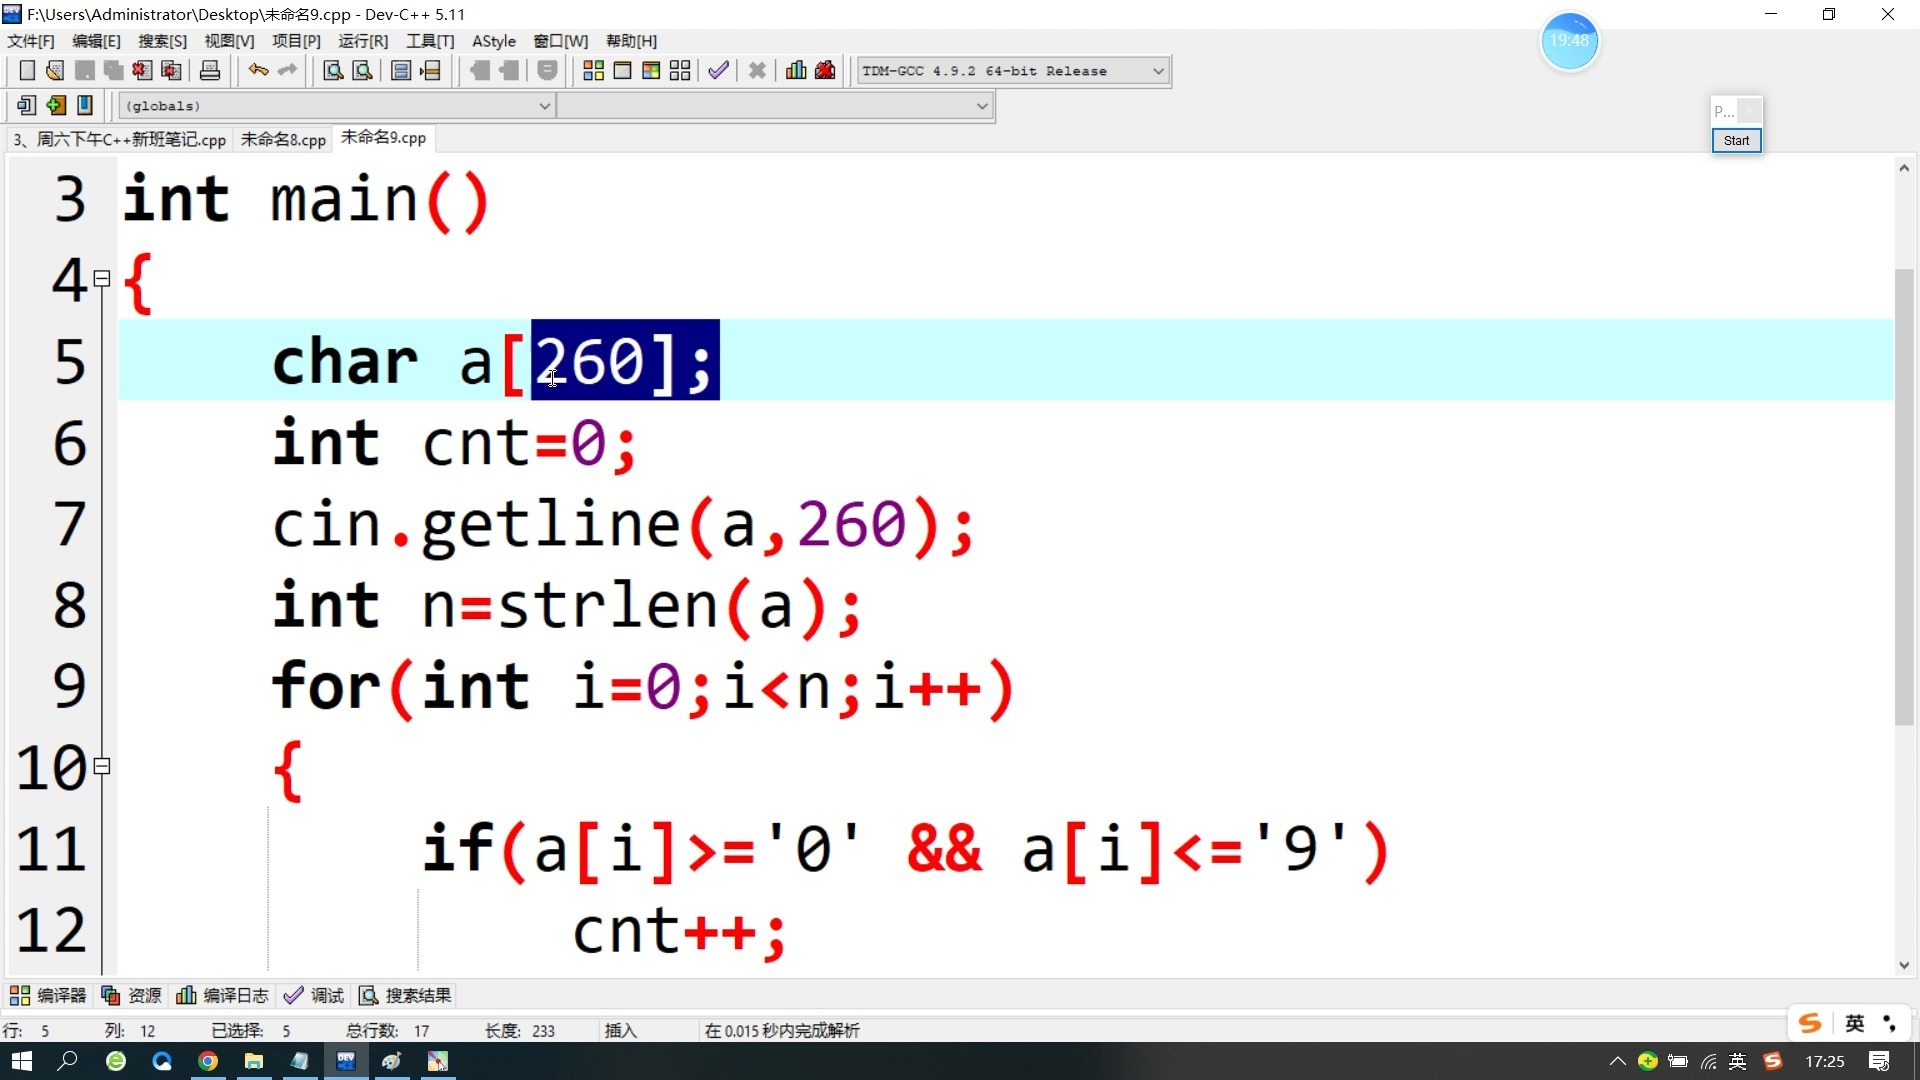
Task: Click the Syntax check checkmark icon
Action: tap(718, 71)
